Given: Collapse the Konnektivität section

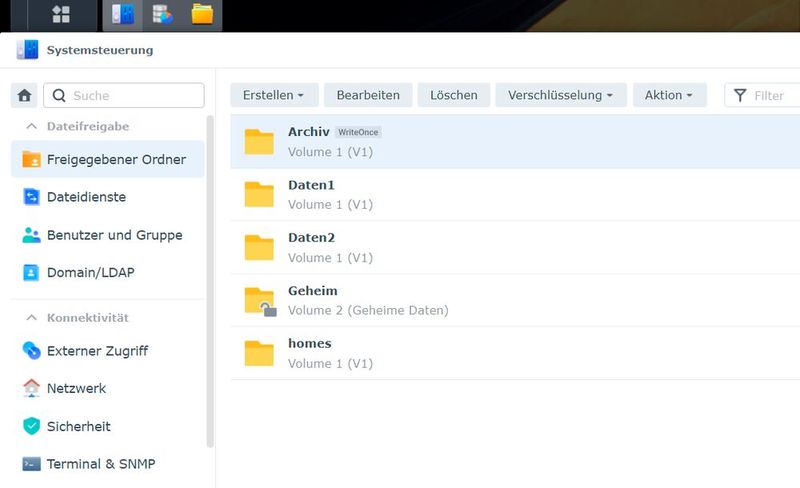Looking at the screenshot, I should 32,318.
